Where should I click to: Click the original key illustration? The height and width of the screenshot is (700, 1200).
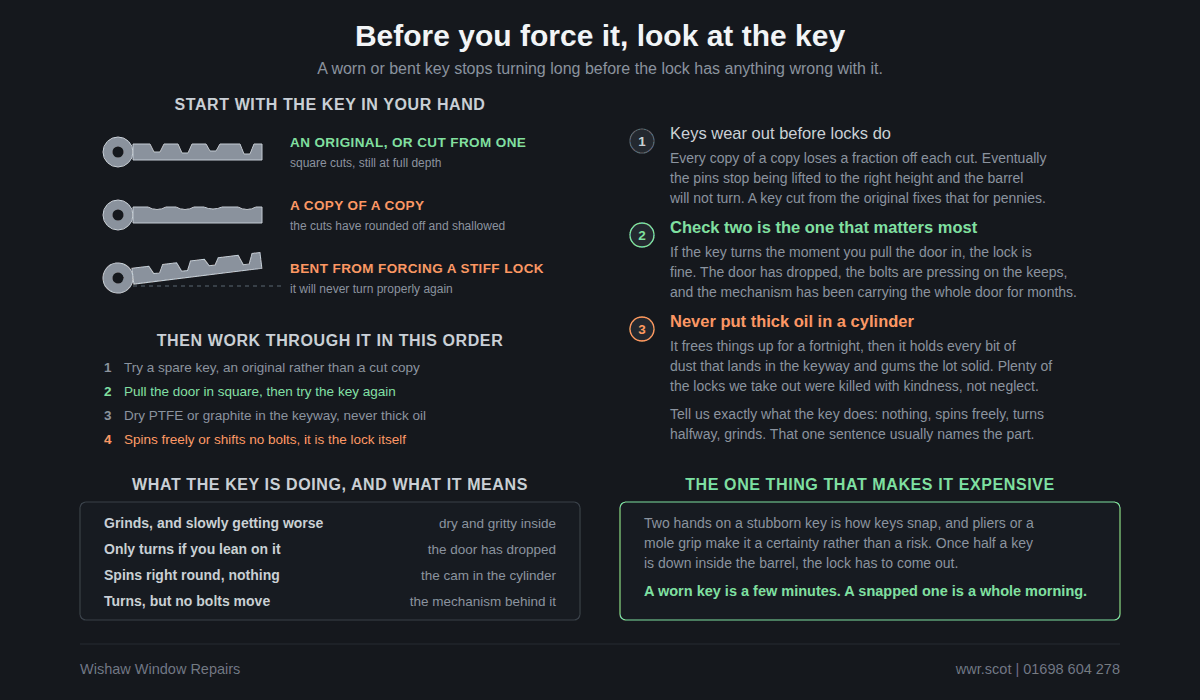point(183,152)
